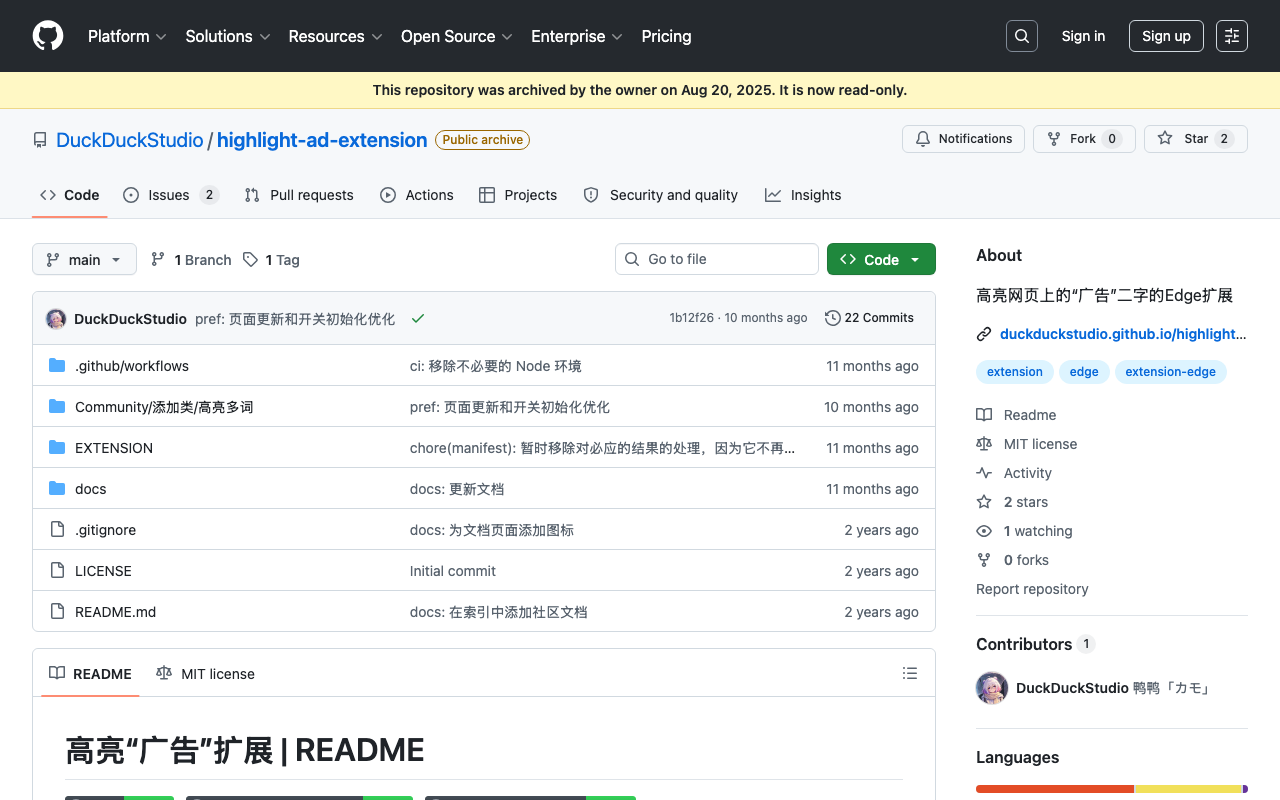The height and width of the screenshot is (800, 1280).
Task: Open the README outline list icon
Action: 910,674
